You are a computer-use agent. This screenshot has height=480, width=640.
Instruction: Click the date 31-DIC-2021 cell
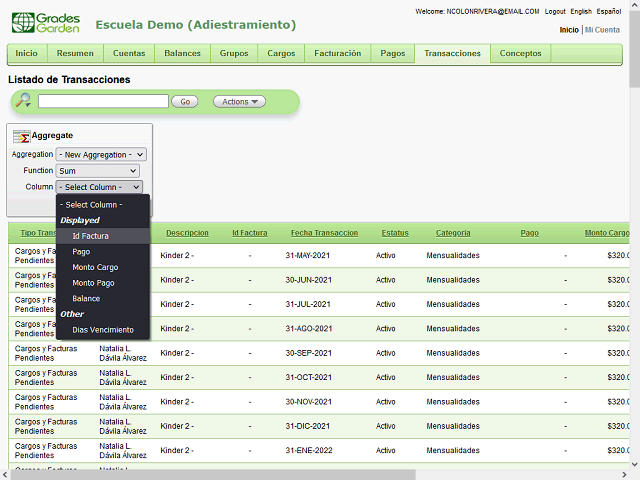(307, 426)
